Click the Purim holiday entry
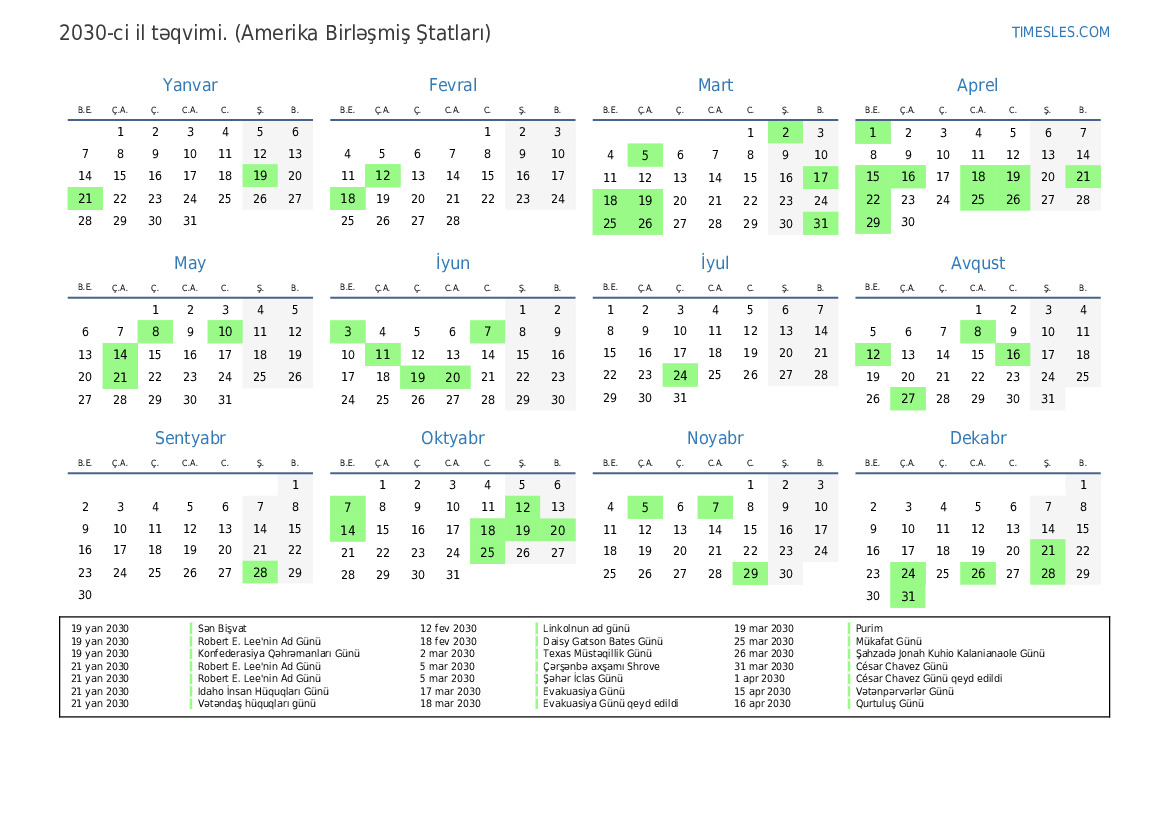Viewport: 1169px width, 827px height. click(x=869, y=629)
